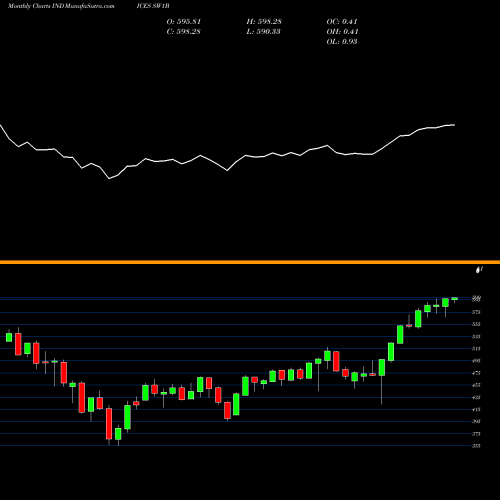Click the low value 'L: 590.33'

tap(263, 32)
